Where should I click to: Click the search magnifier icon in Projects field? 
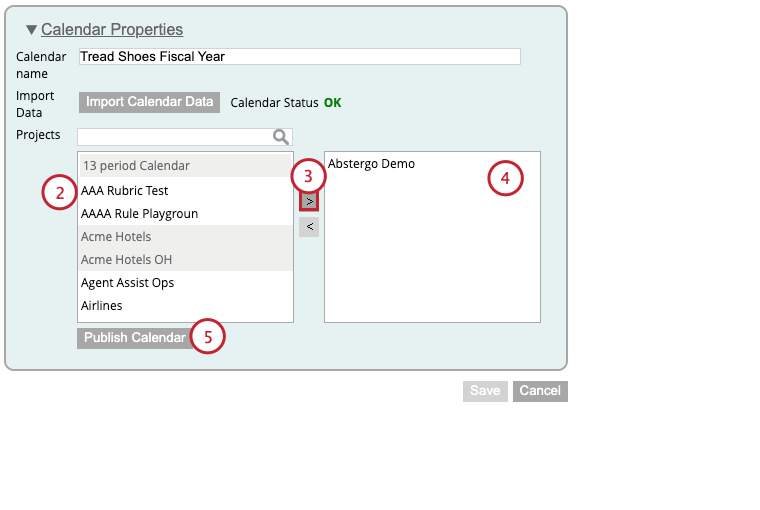click(x=282, y=137)
